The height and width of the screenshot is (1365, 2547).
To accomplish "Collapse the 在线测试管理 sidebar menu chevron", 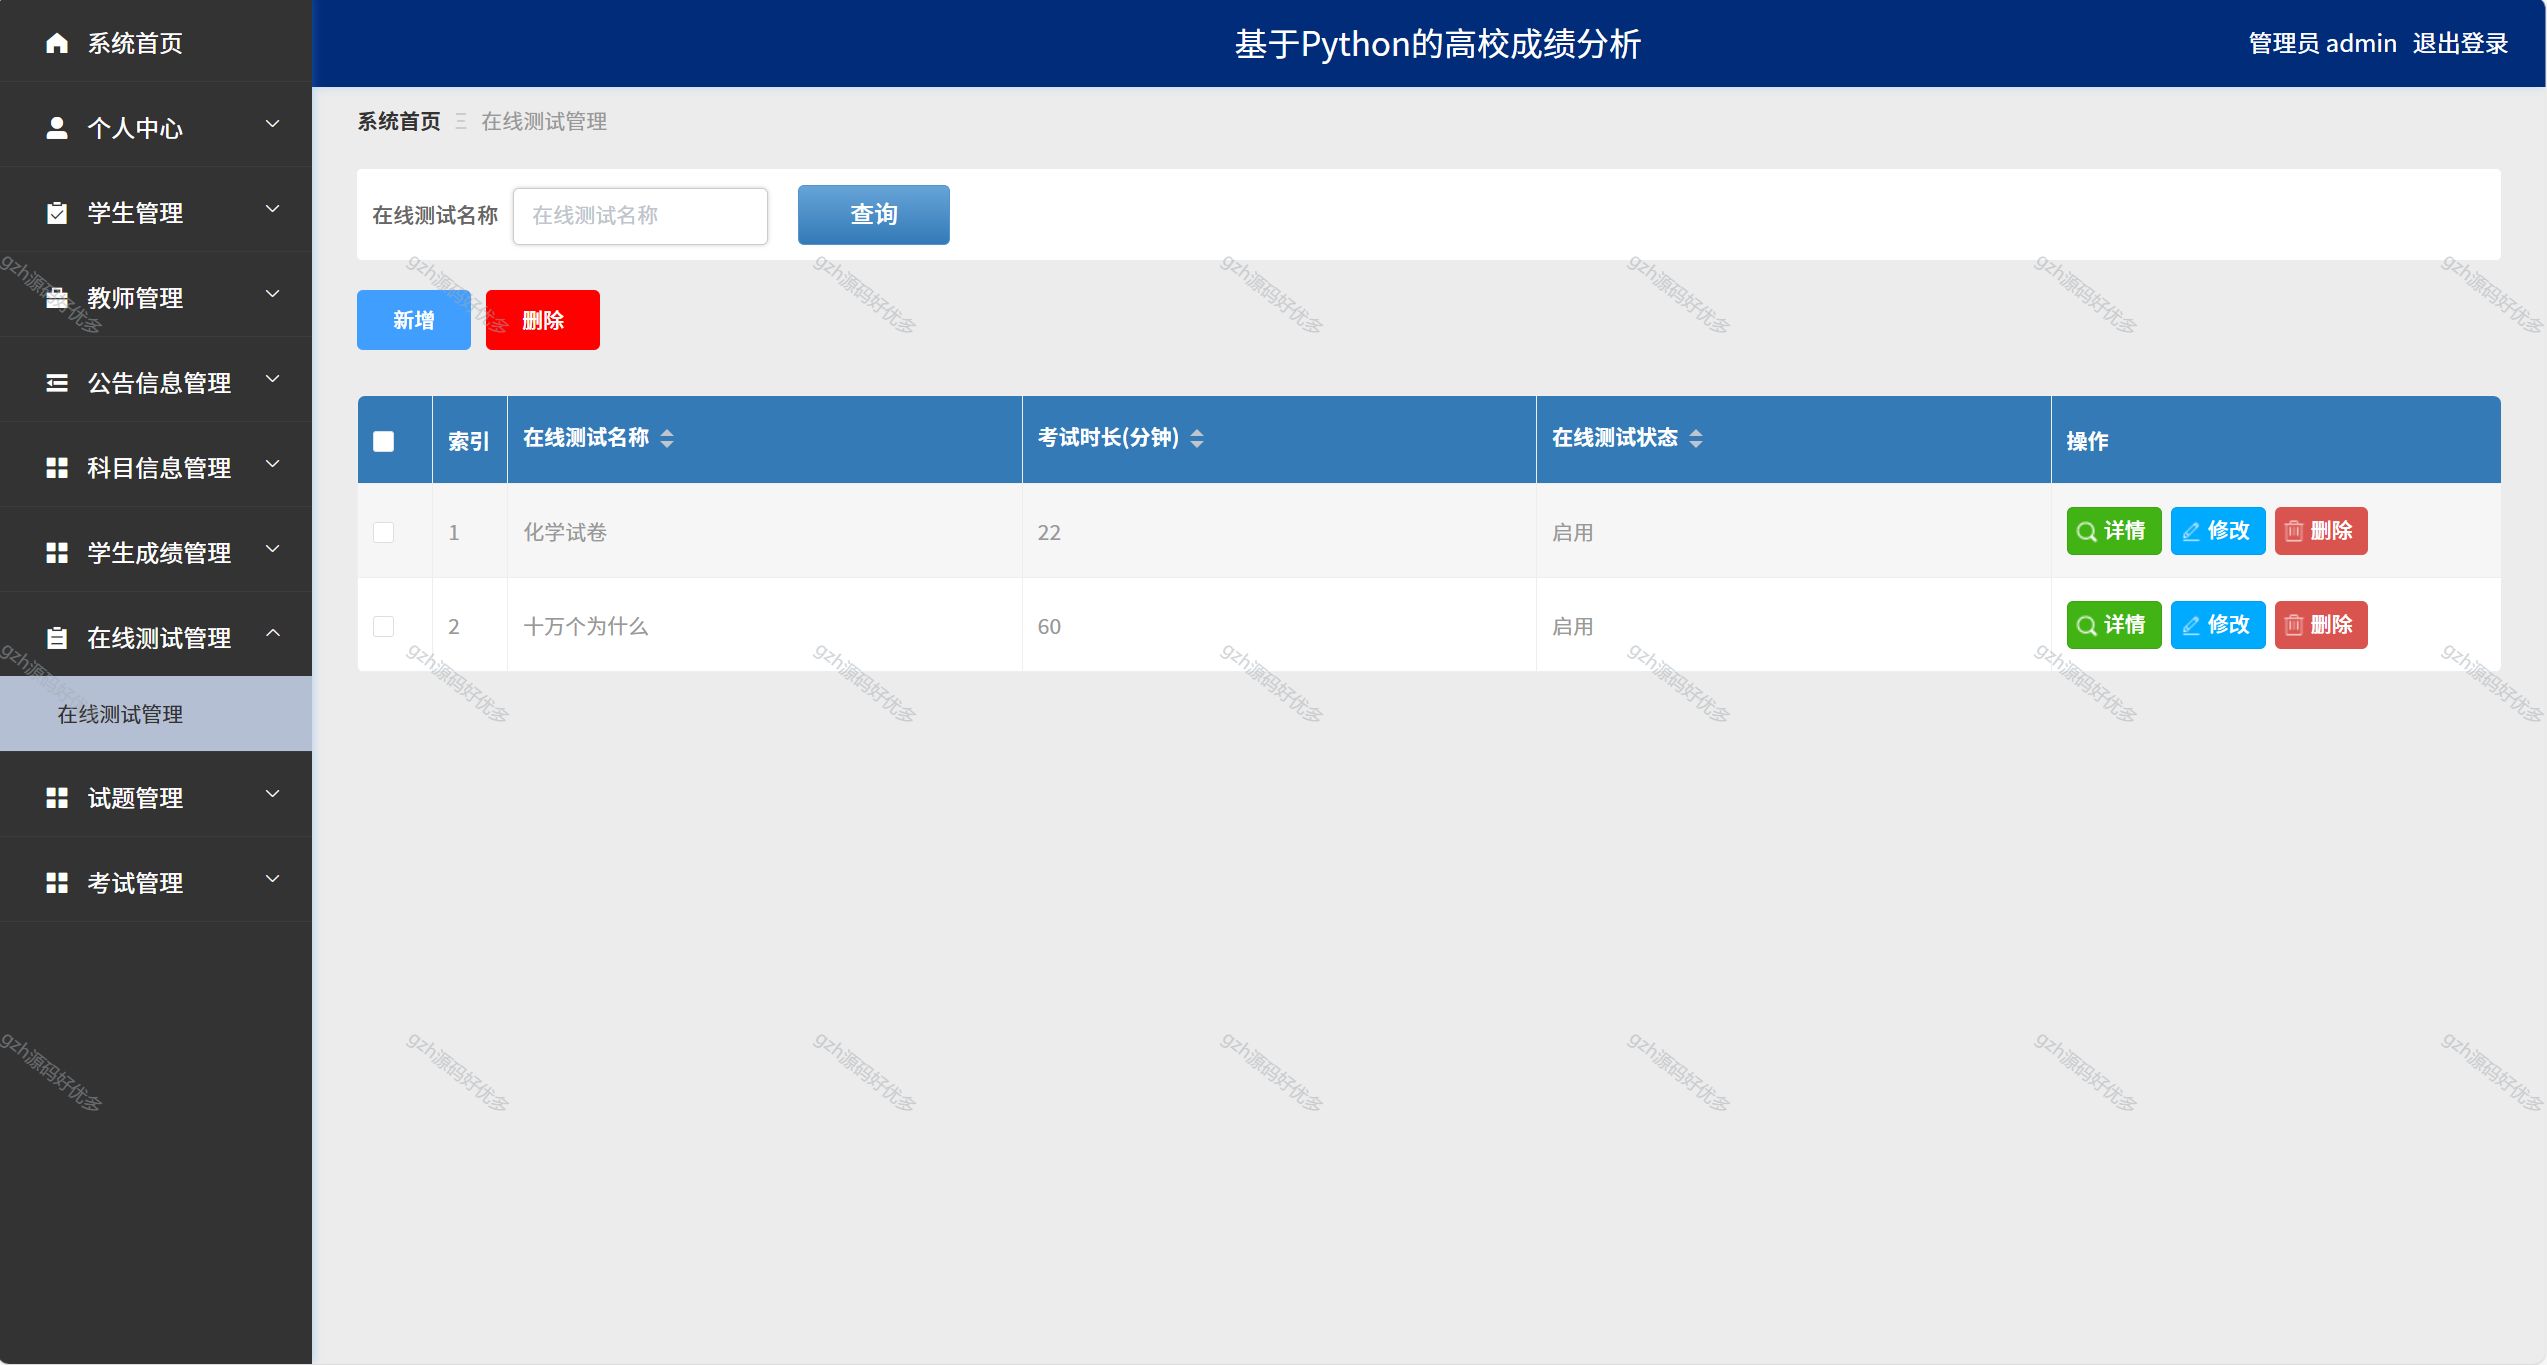I will click(272, 633).
